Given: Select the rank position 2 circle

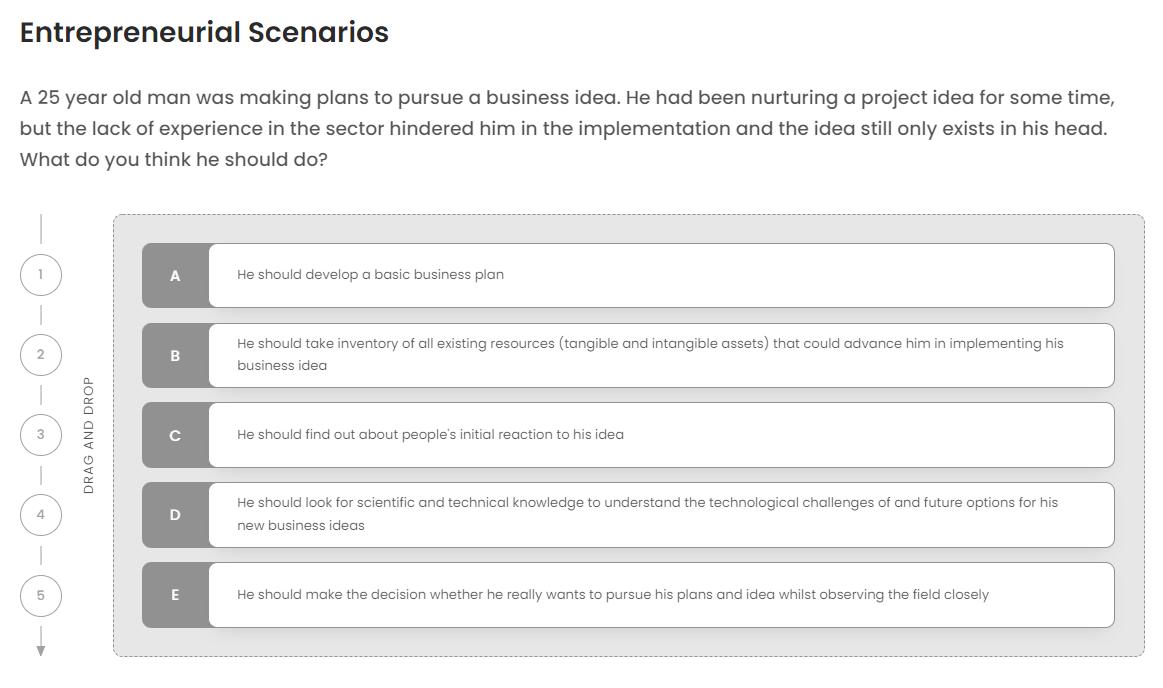Looking at the screenshot, I should 41,355.
